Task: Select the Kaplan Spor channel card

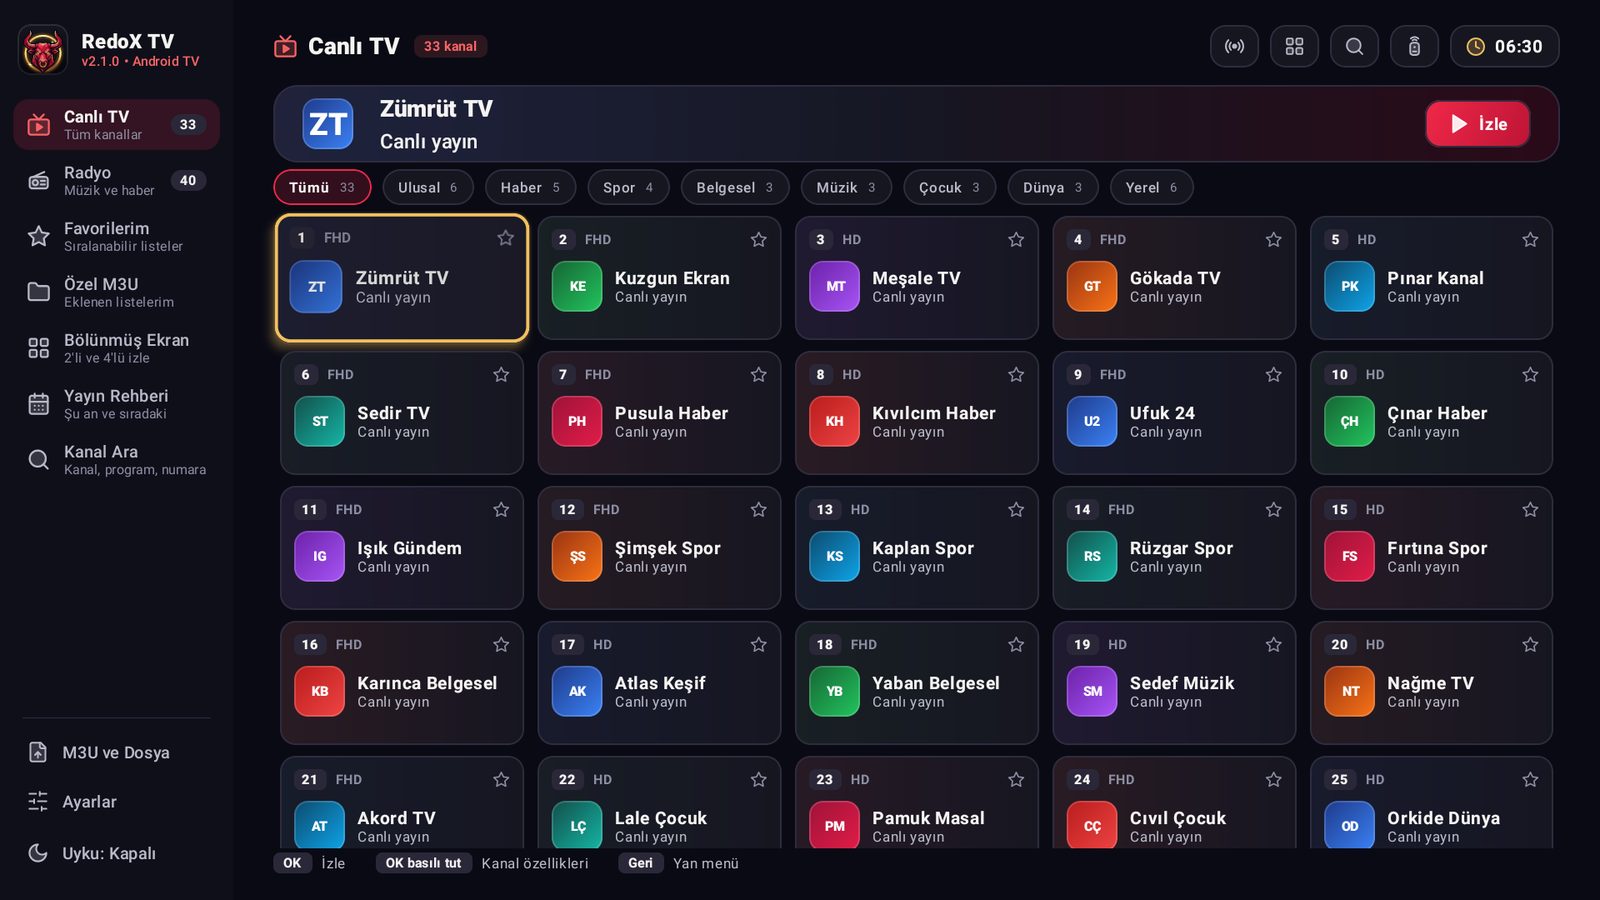Action: 917,548
